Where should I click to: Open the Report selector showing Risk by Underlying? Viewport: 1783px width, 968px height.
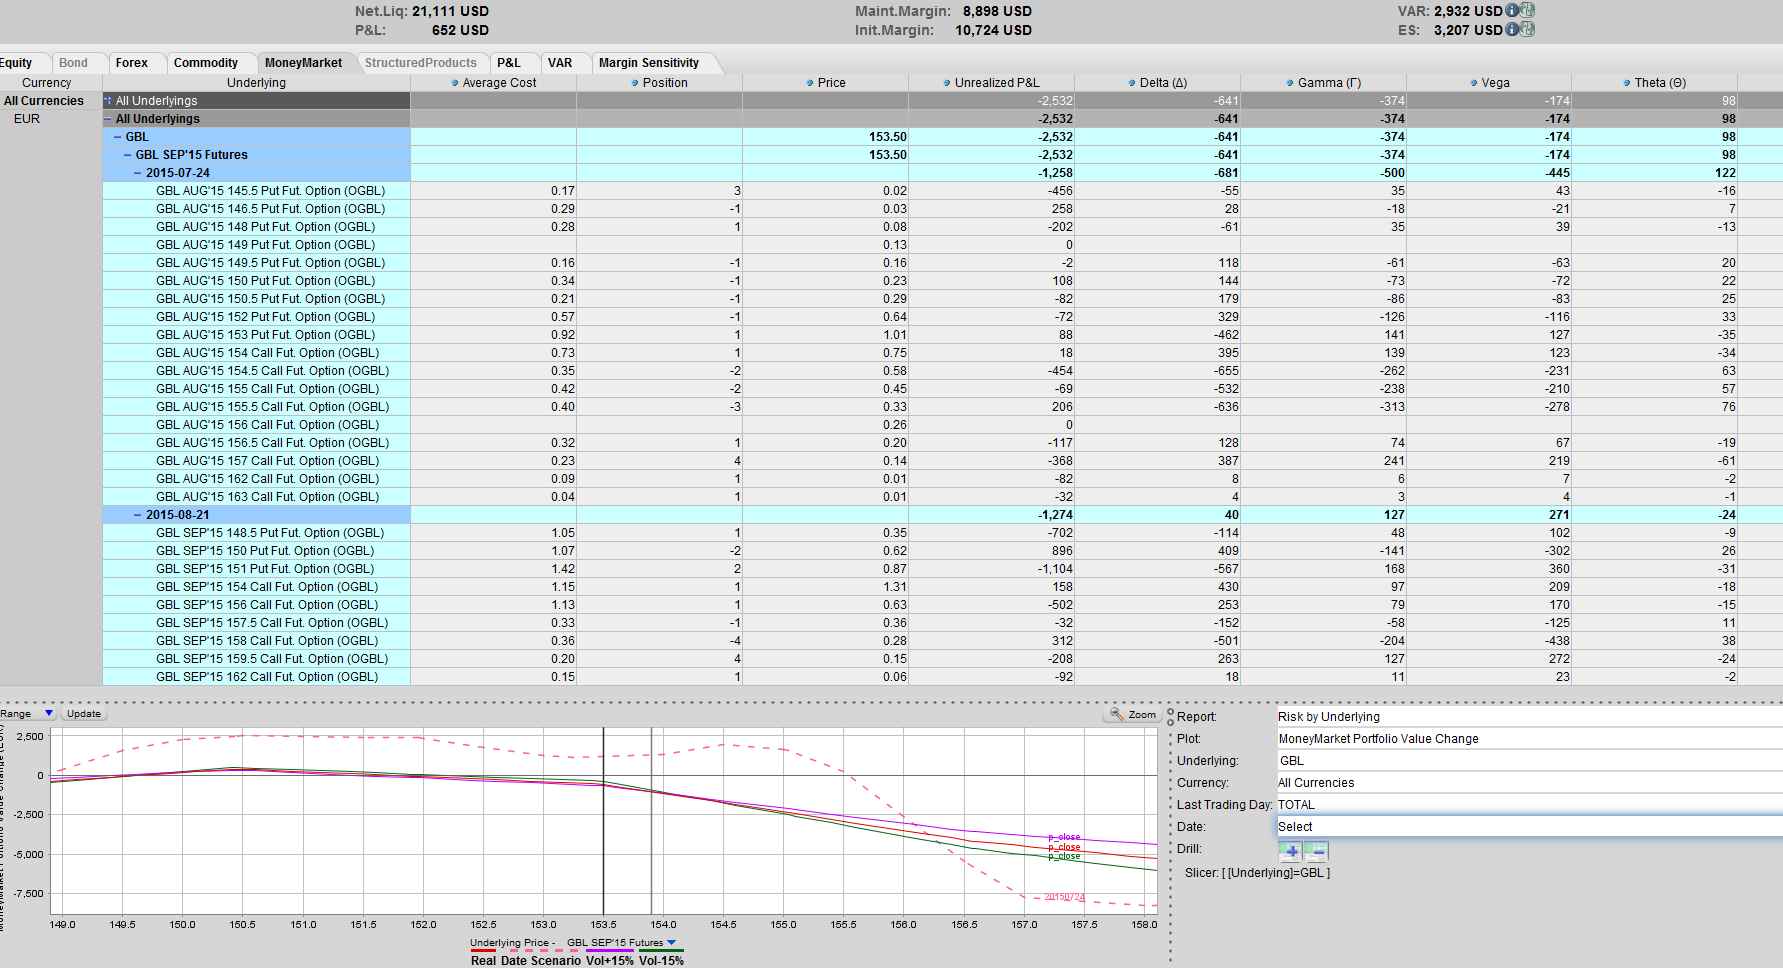click(x=1528, y=717)
